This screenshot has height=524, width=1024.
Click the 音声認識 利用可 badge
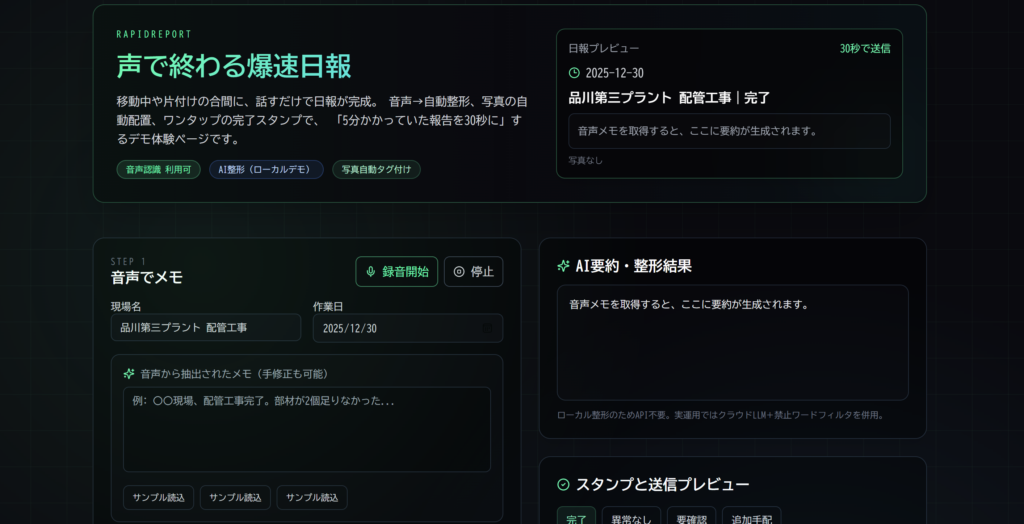pos(157,170)
